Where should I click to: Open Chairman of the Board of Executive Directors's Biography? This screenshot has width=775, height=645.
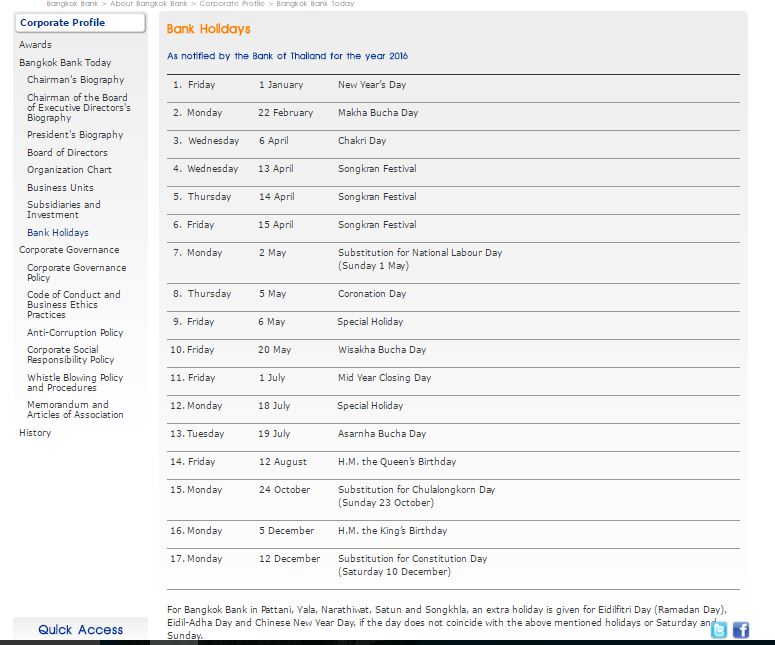point(79,107)
